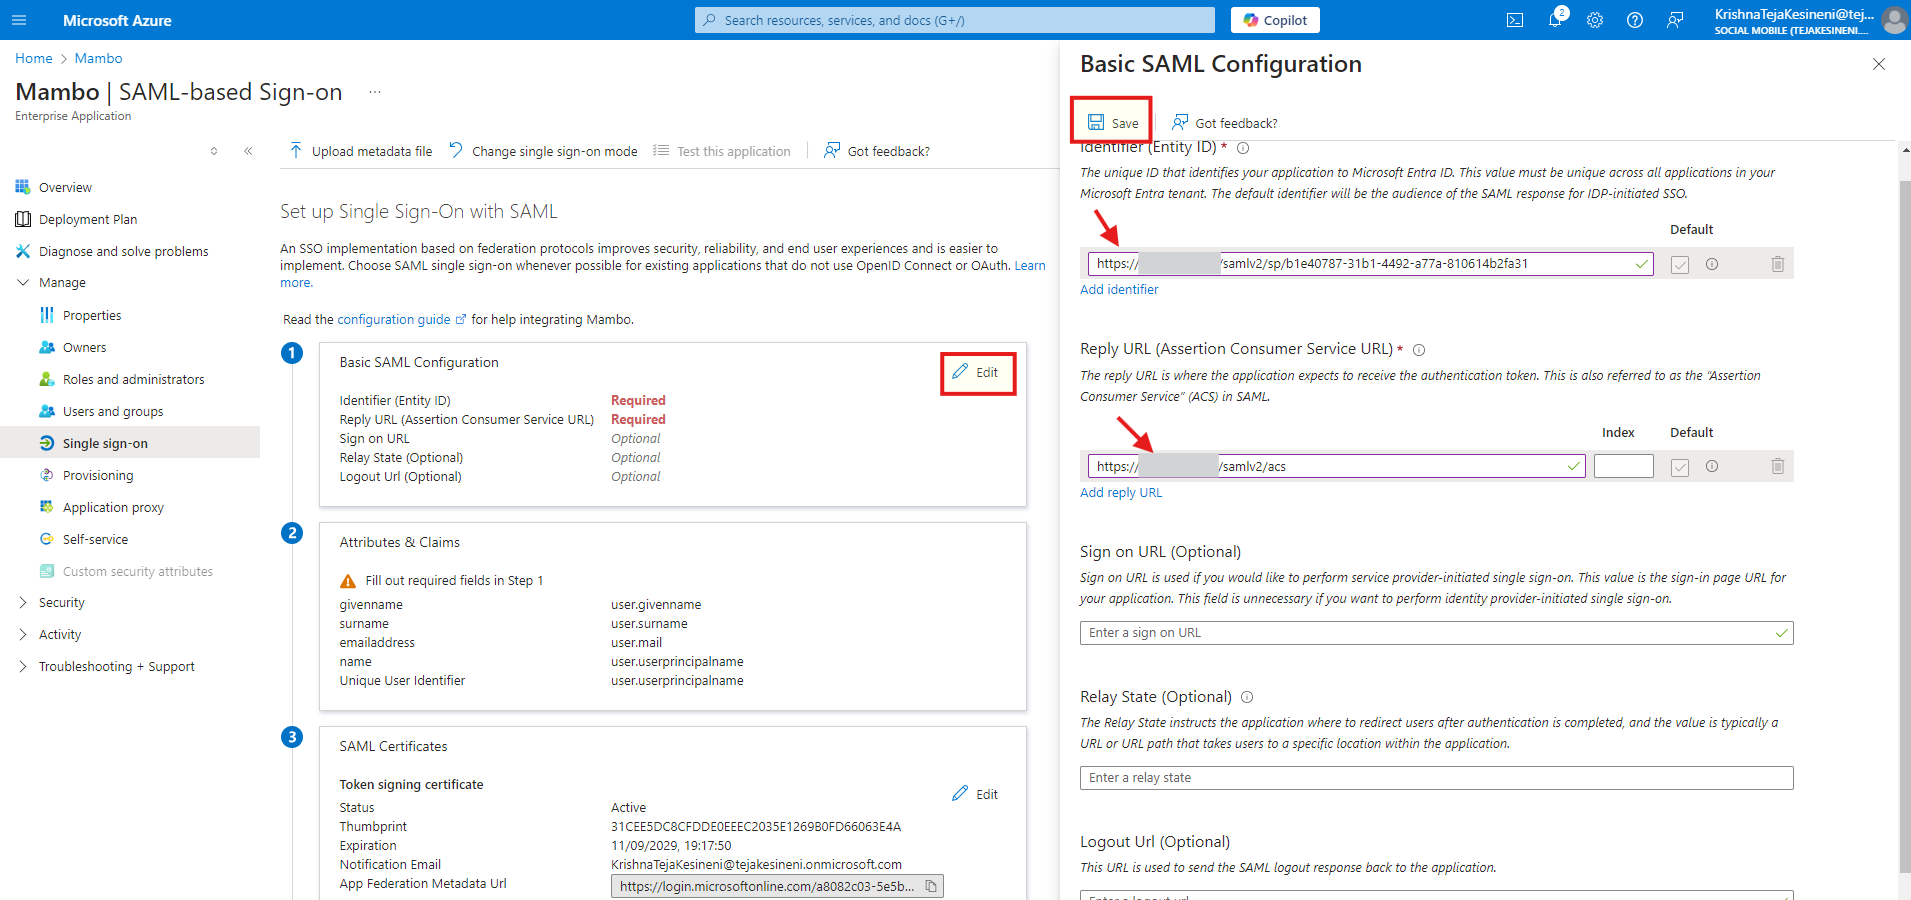
Task: Open the notifications bell
Action: [1555, 20]
